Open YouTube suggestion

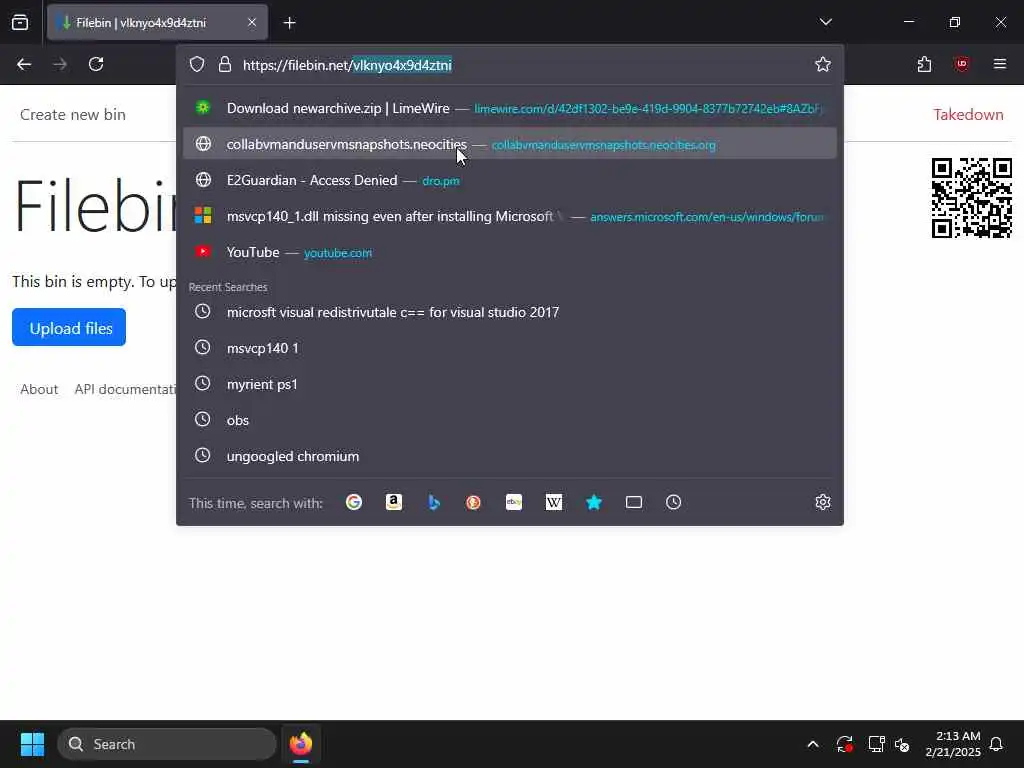509,252
